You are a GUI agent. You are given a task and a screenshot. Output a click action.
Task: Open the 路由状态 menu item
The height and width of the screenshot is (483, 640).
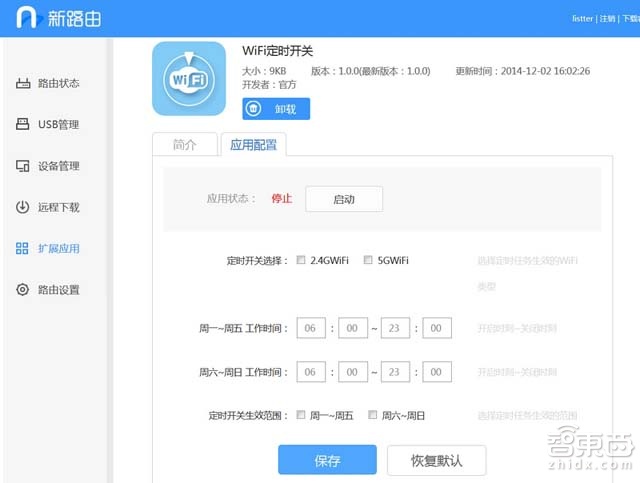[58, 83]
